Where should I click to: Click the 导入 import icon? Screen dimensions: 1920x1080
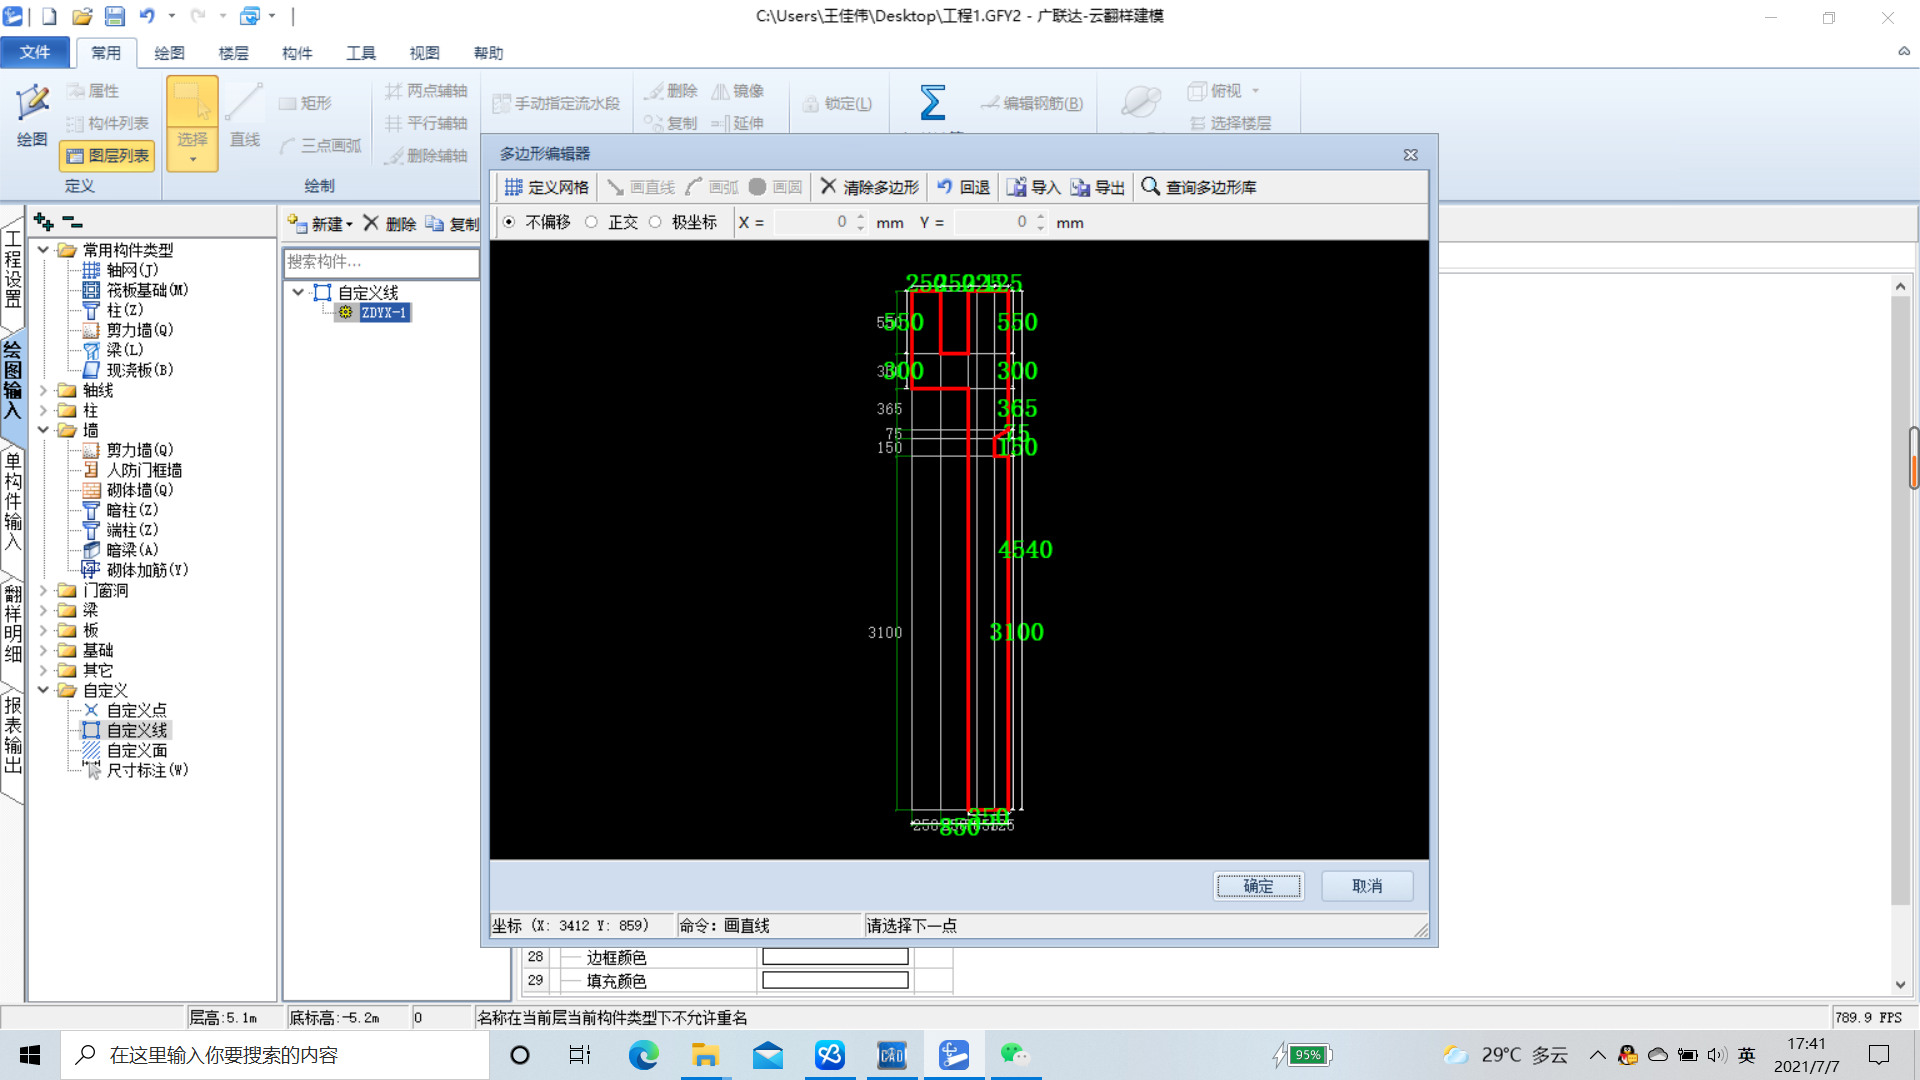(x=1016, y=187)
